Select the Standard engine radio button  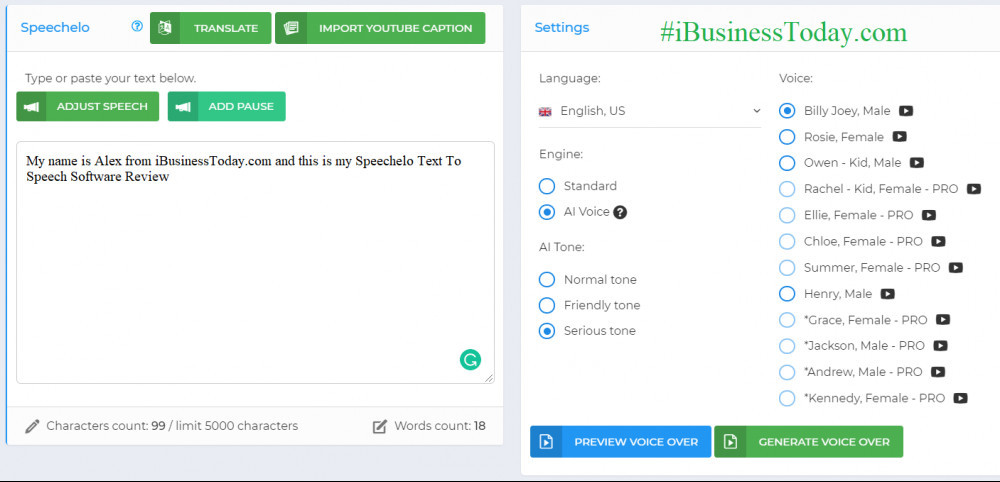tap(547, 186)
